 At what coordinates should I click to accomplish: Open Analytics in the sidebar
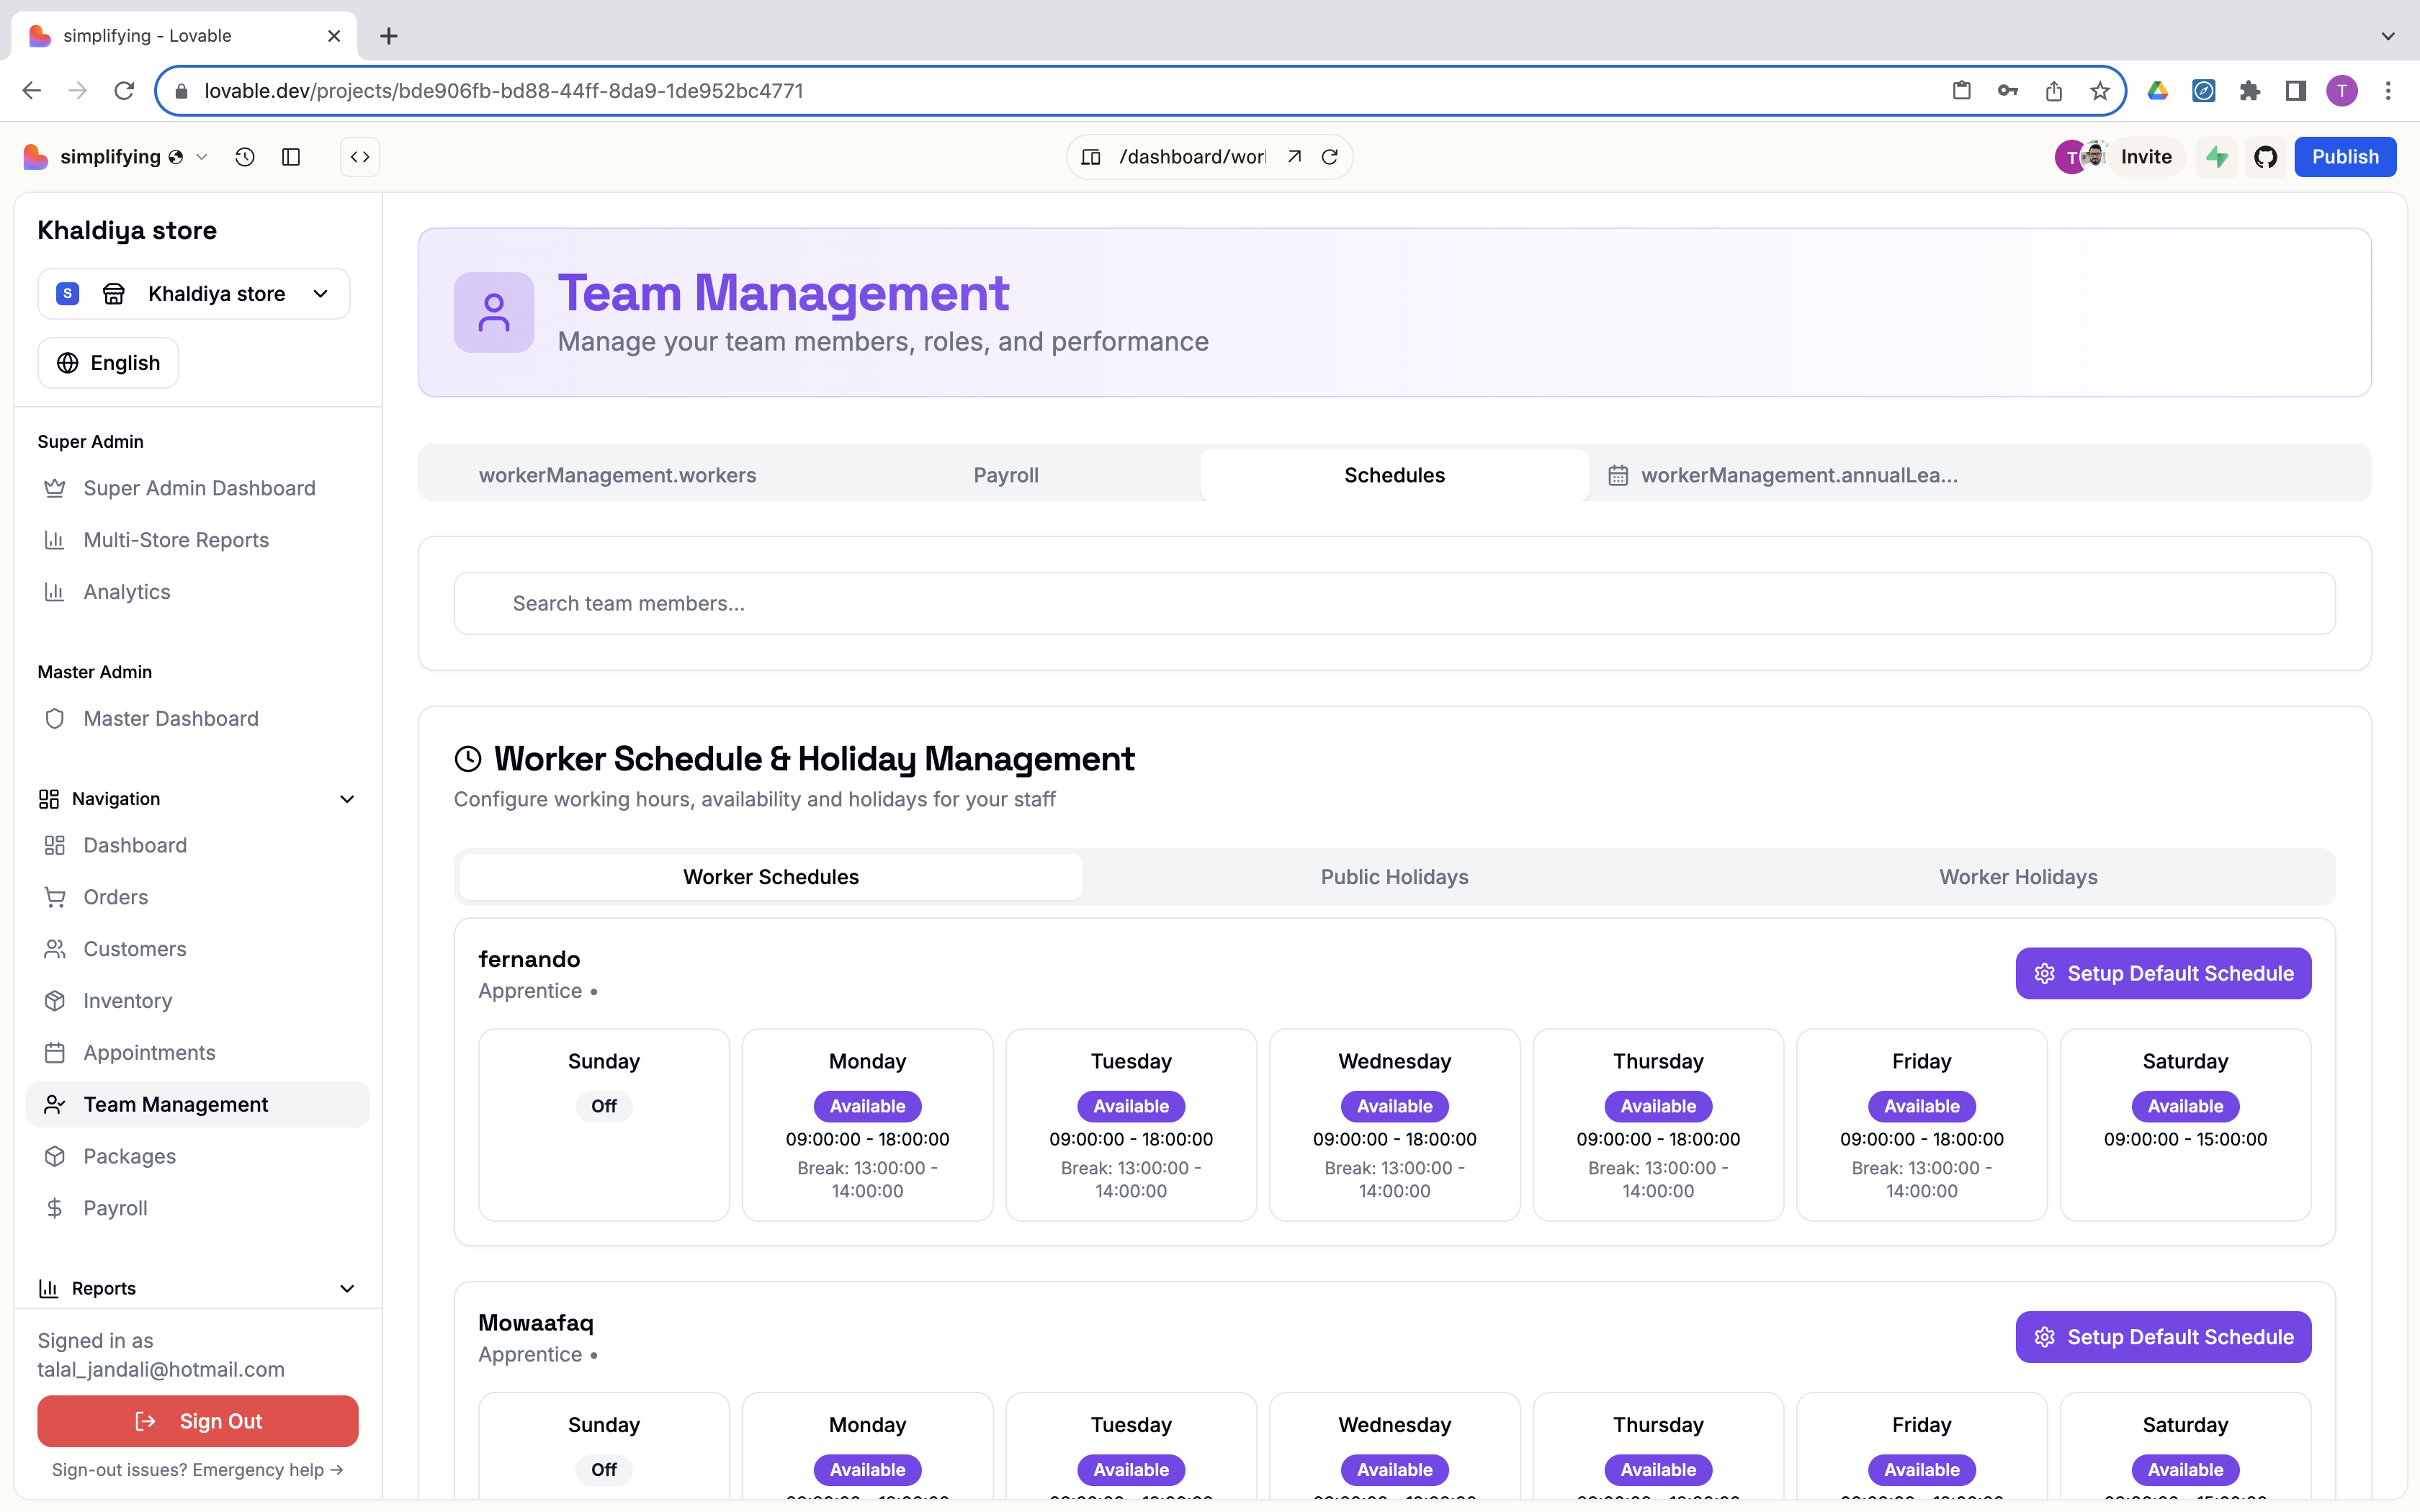tap(198, 592)
